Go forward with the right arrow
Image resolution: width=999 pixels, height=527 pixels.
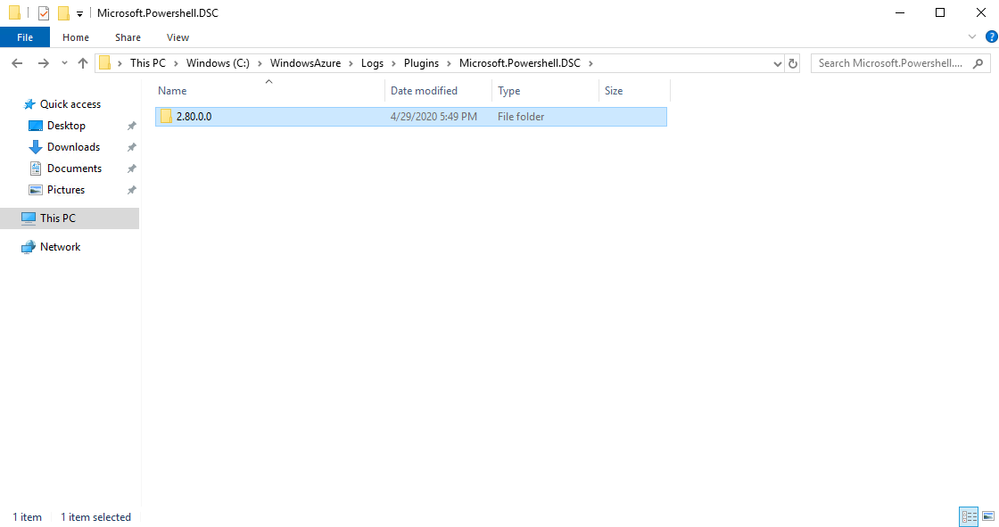43,63
